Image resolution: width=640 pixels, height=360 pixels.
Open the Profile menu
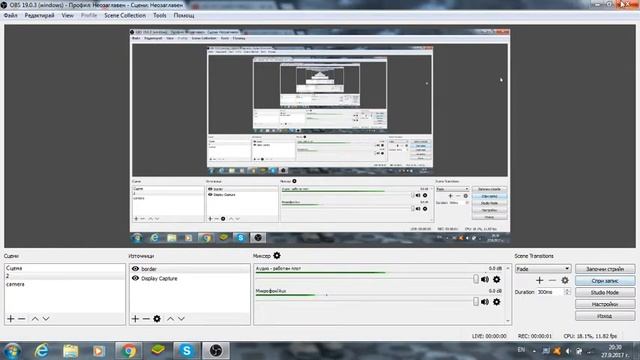(x=89, y=16)
